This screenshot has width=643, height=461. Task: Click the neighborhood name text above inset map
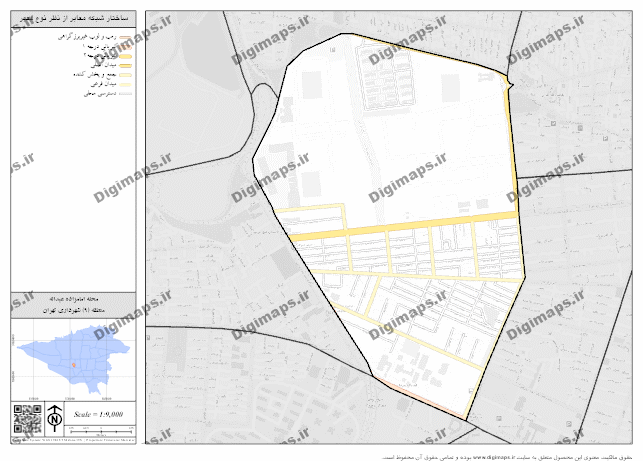[x=73, y=299]
